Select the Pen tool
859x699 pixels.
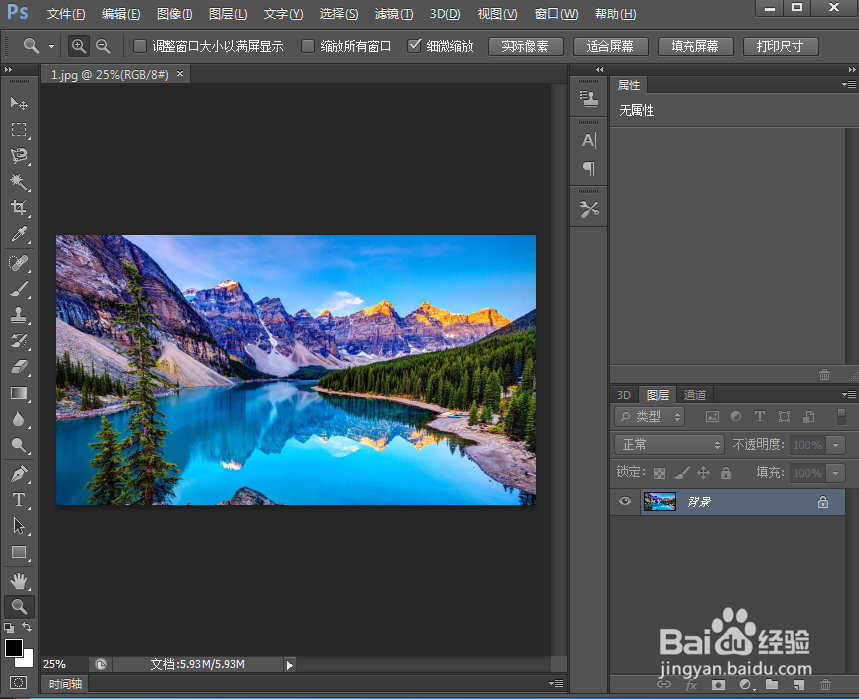(19, 473)
